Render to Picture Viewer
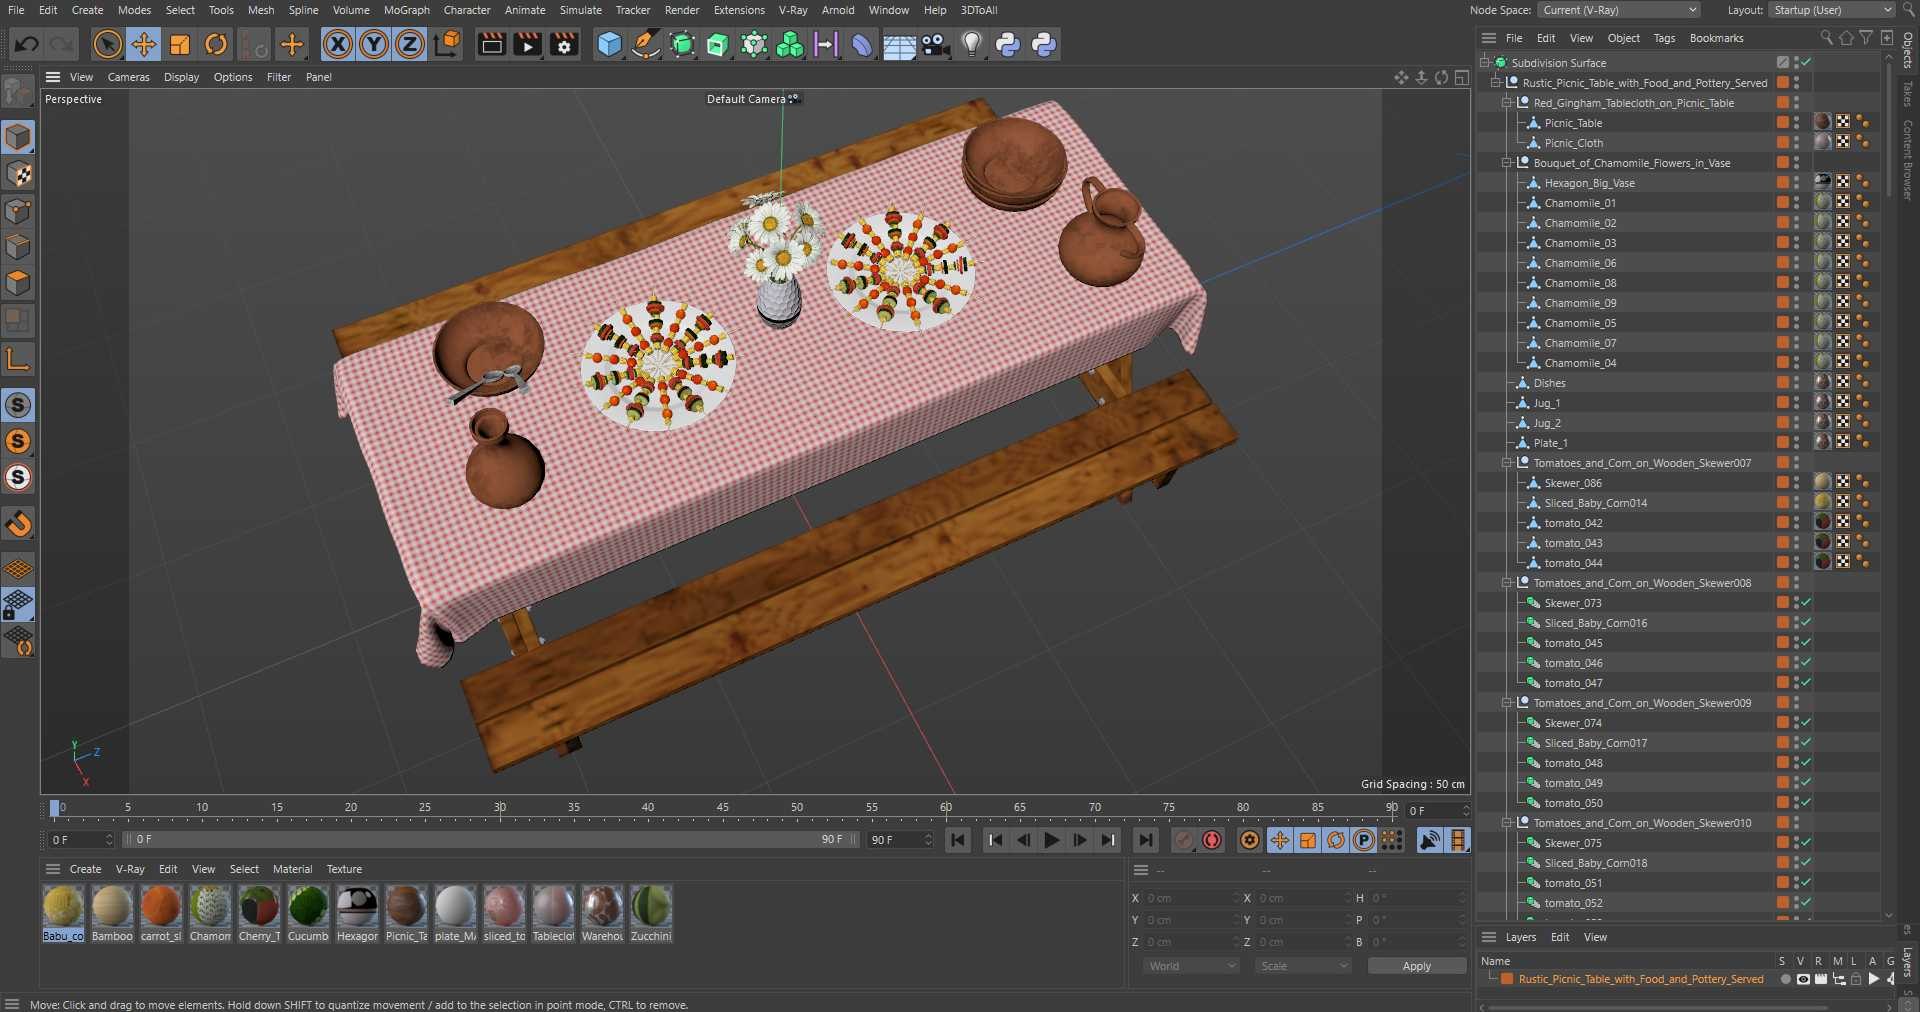 click(x=527, y=44)
